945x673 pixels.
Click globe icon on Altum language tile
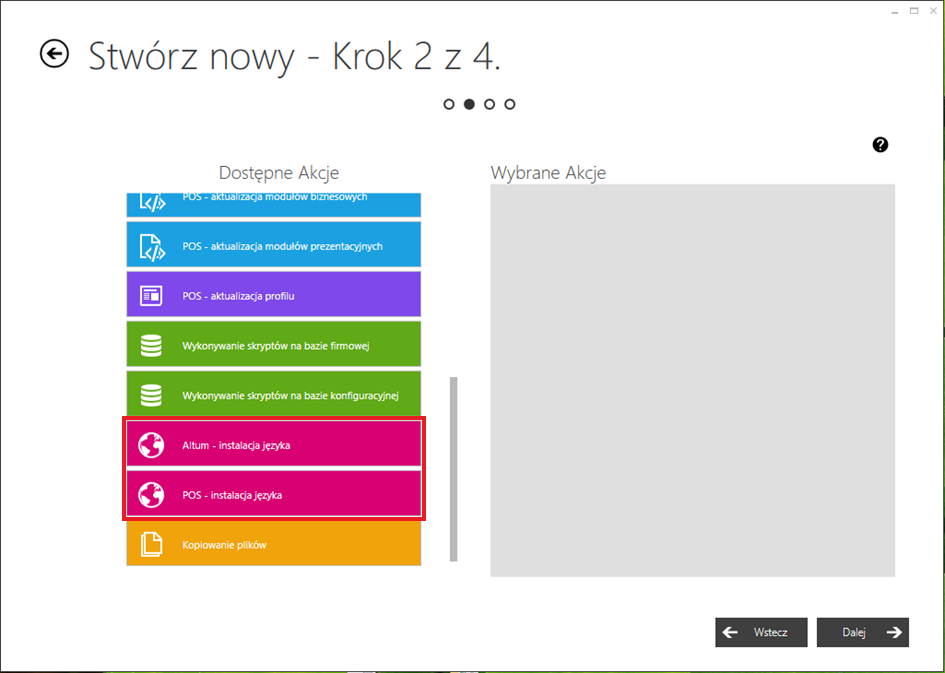click(x=151, y=445)
